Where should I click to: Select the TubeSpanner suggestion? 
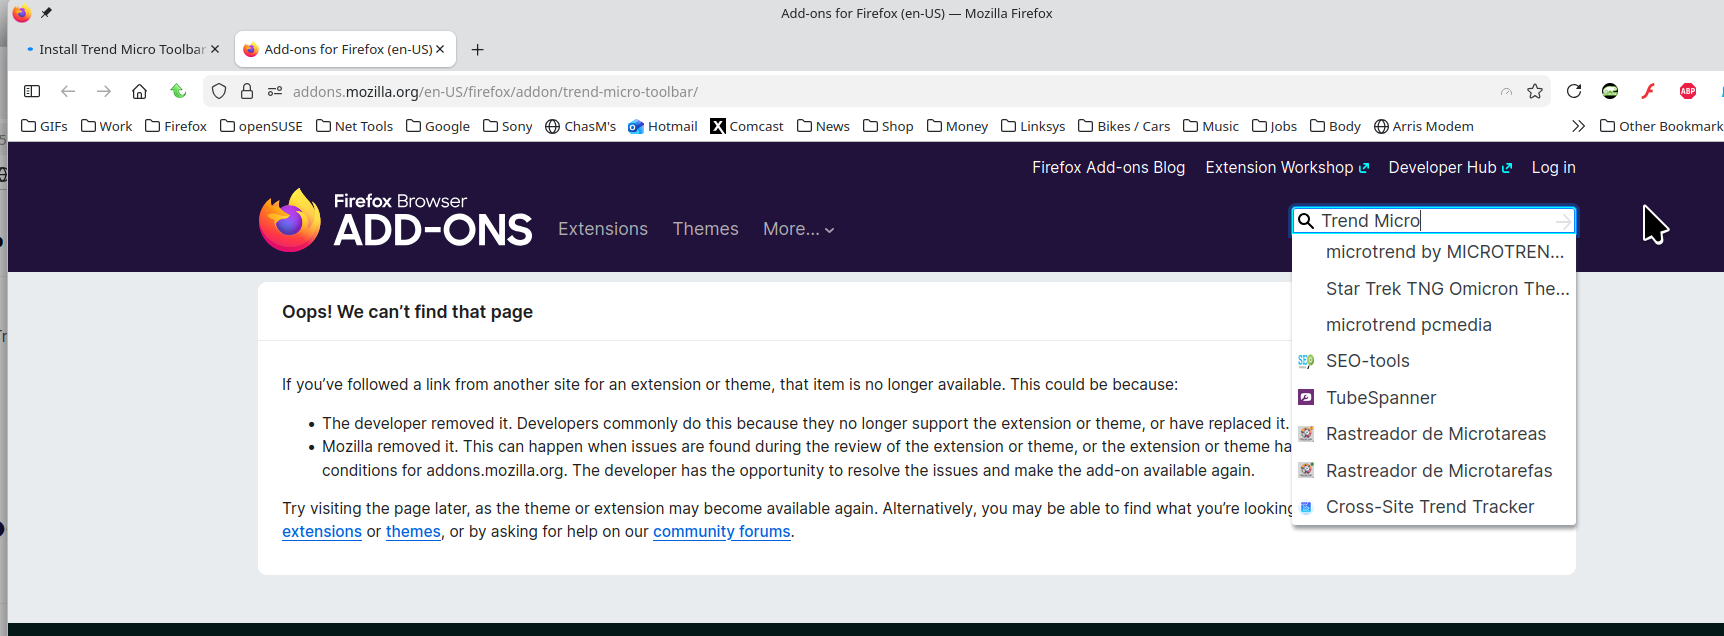1434,397
